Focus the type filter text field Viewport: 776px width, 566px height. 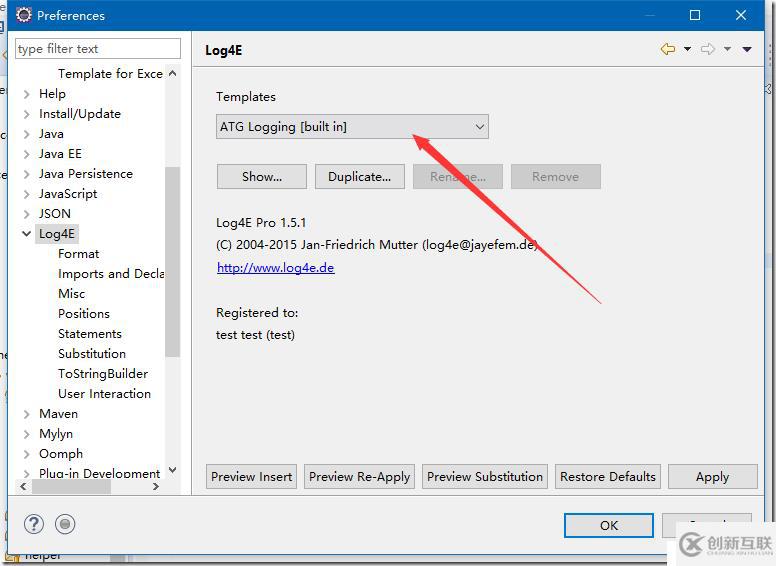pyautogui.click(x=98, y=48)
